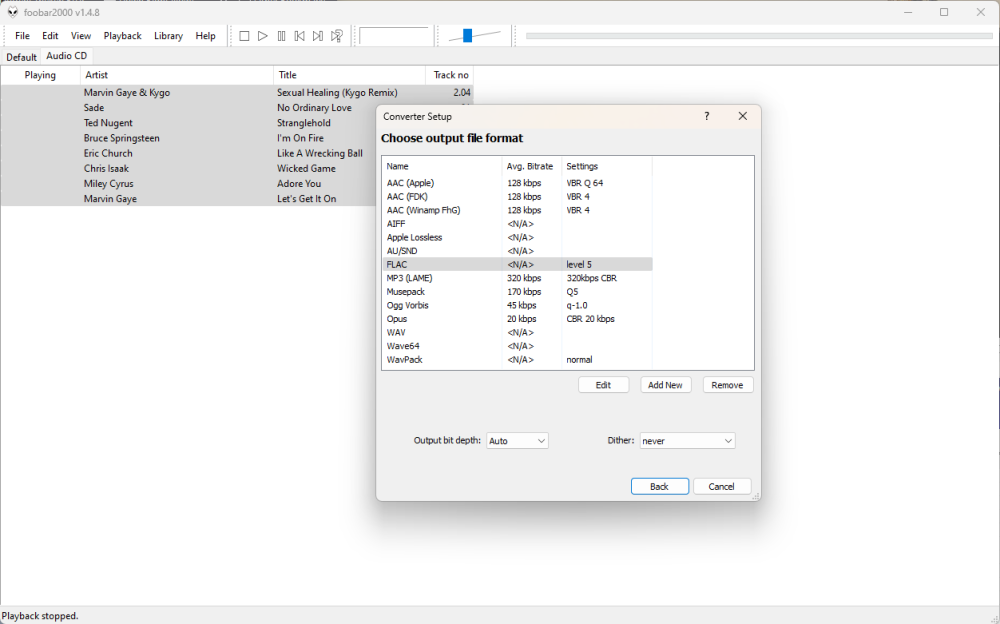Screen dimensions: 1000x624
Task: Click the Stop playback icon
Action: [x=244, y=35]
